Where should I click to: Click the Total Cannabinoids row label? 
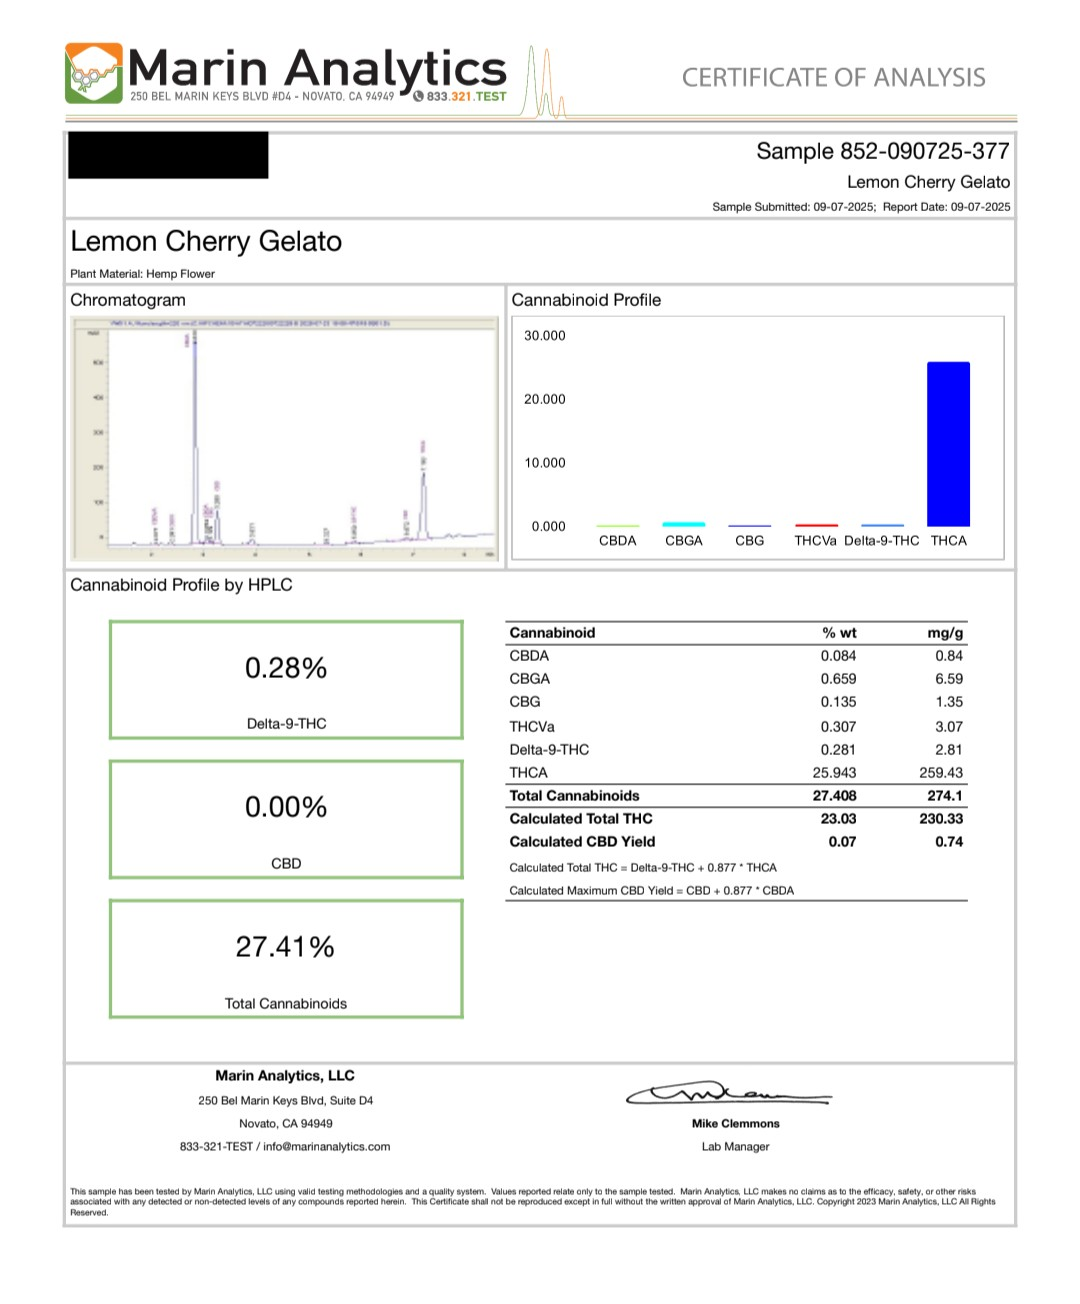[x=574, y=796]
